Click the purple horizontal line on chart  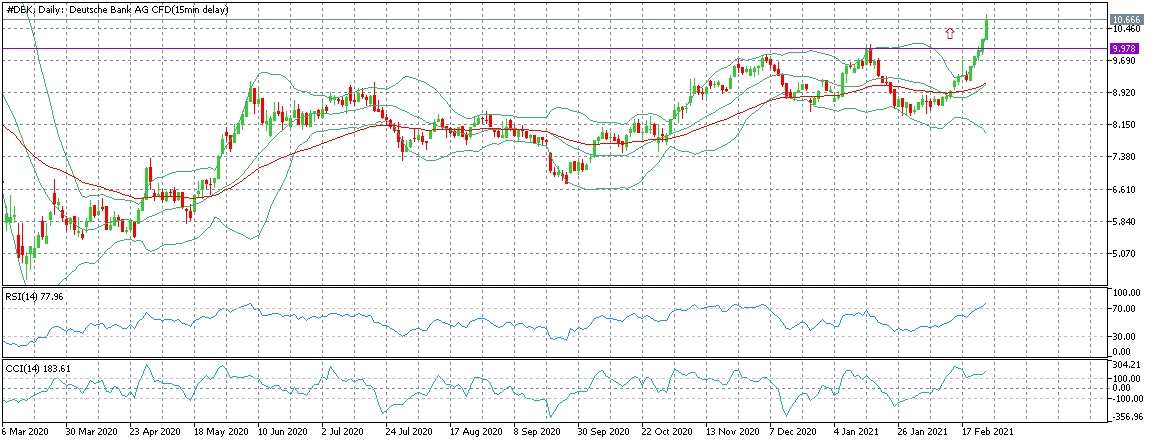(x=554, y=49)
